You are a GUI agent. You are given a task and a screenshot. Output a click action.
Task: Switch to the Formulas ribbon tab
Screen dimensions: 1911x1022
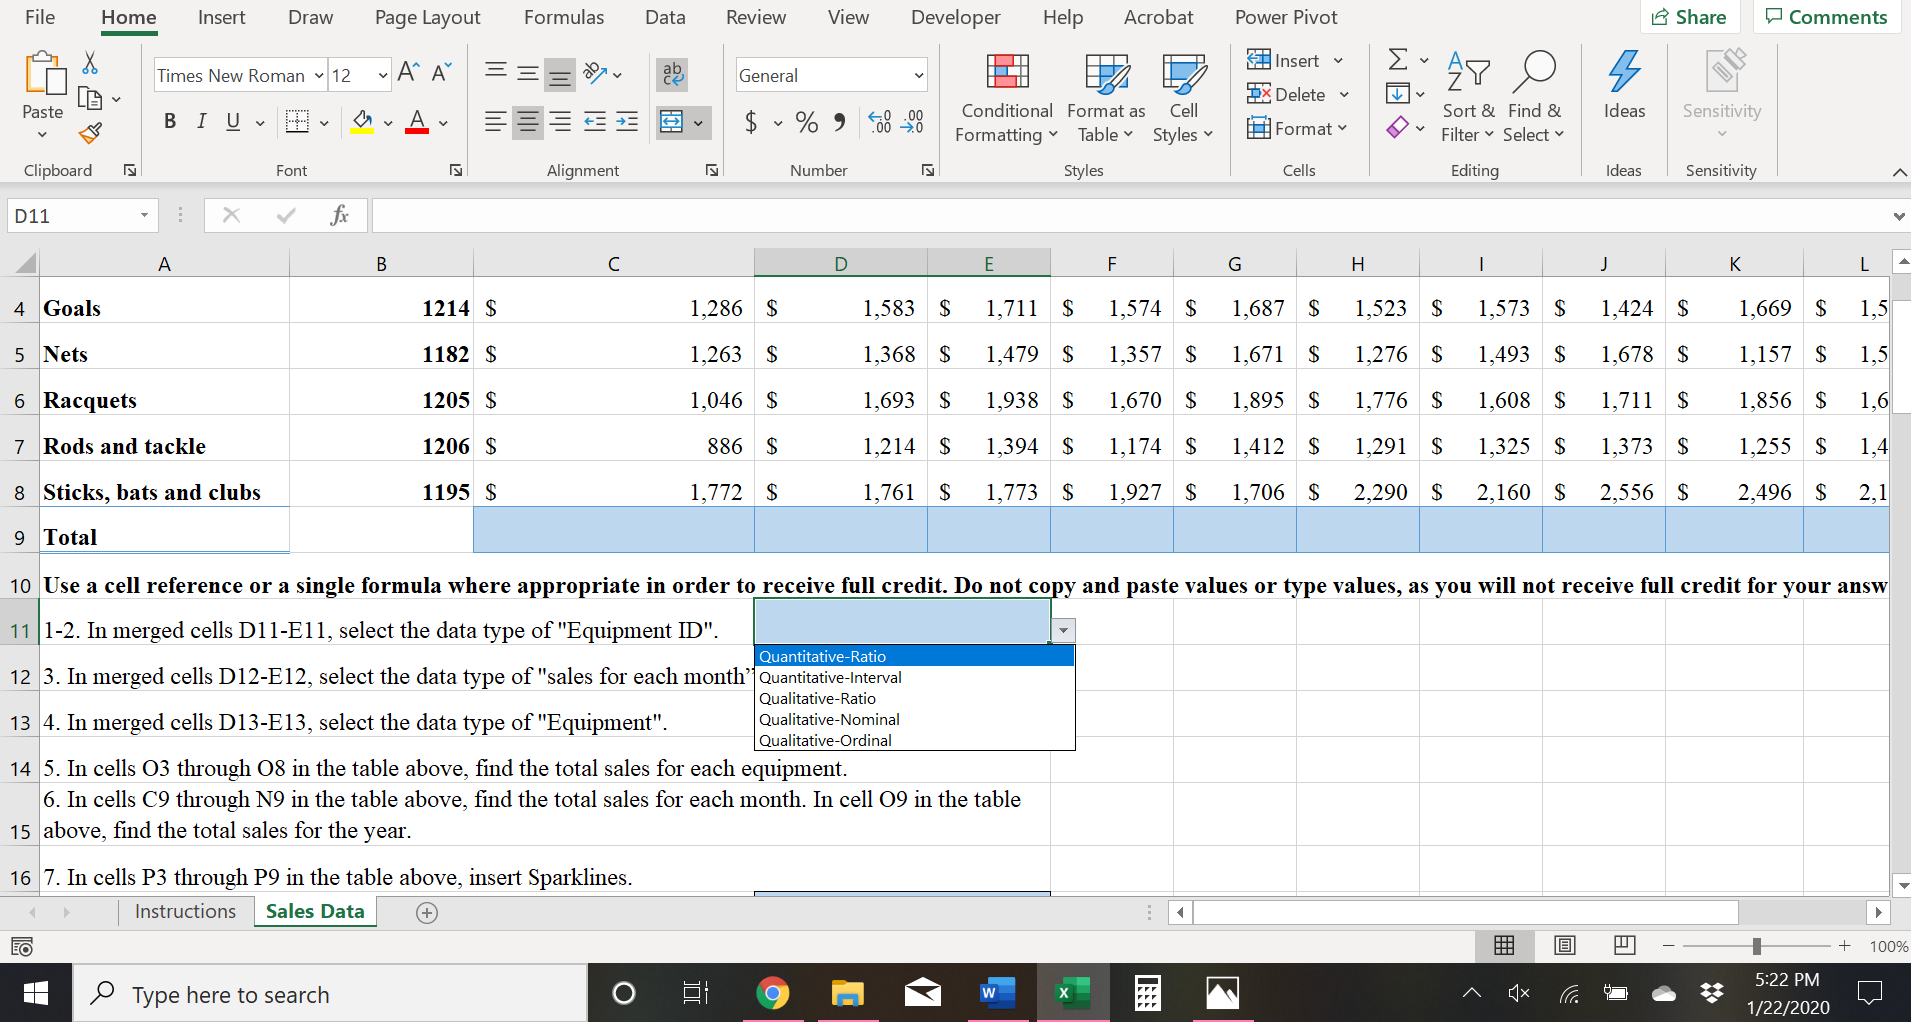(564, 17)
